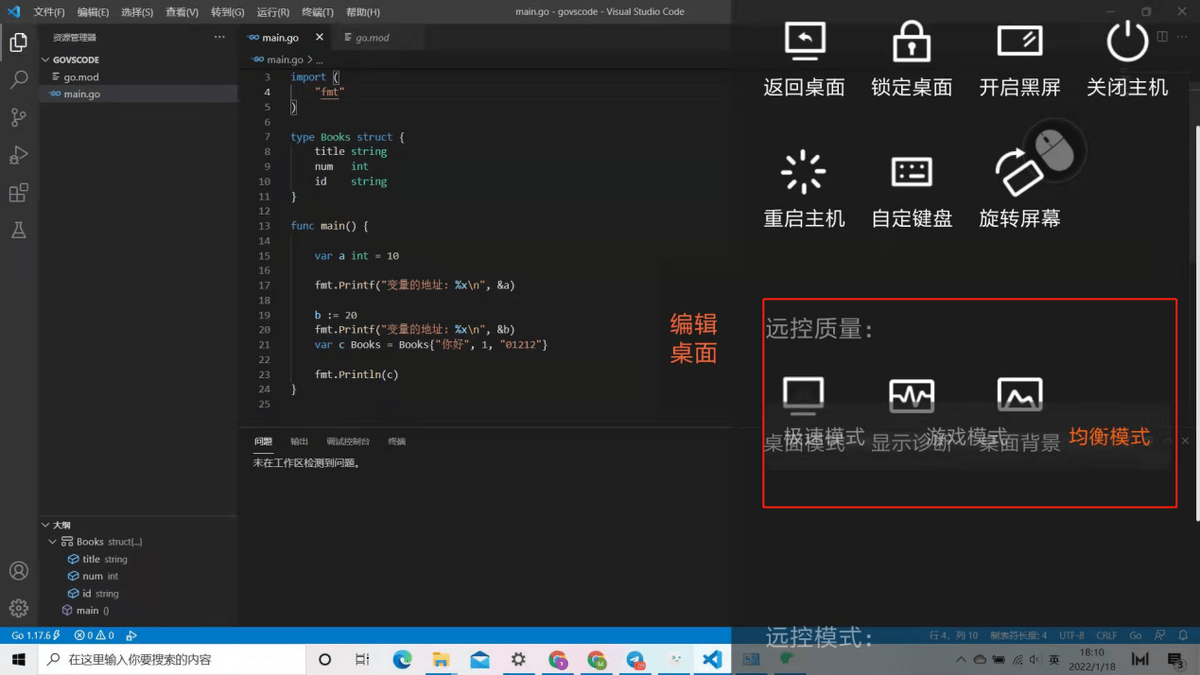Open the 帮助(H) menu

[363, 12]
